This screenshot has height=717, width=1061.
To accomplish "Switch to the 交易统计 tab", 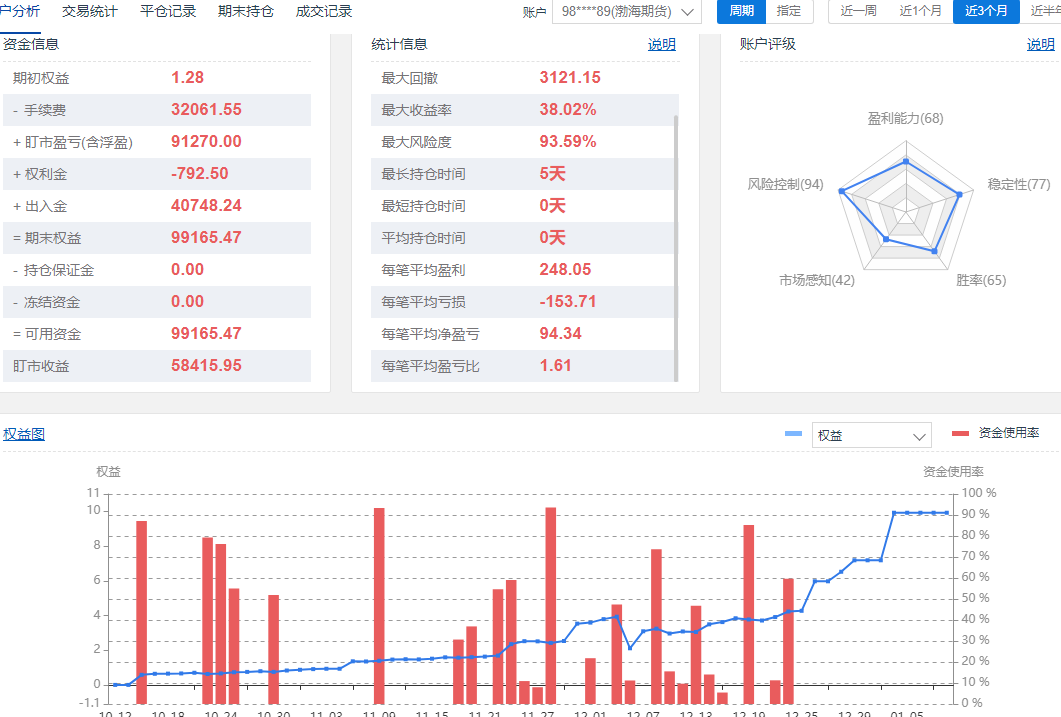I will (89, 12).
